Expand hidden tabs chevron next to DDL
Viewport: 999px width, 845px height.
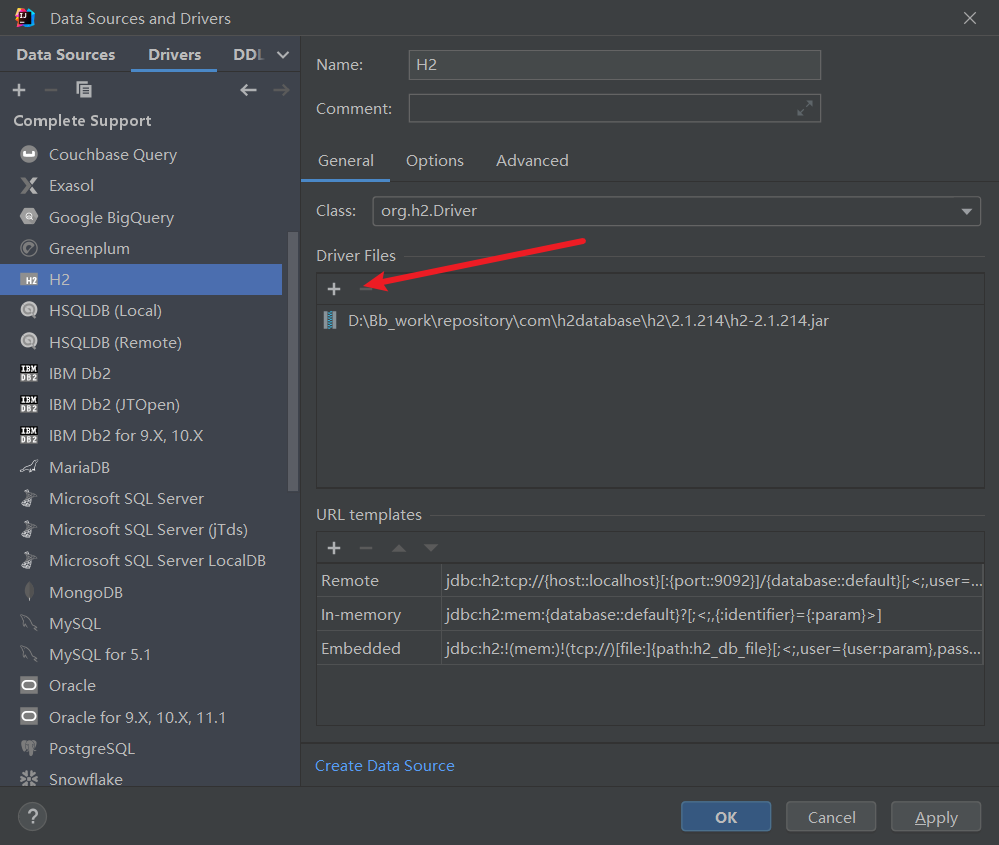pos(283,55)
